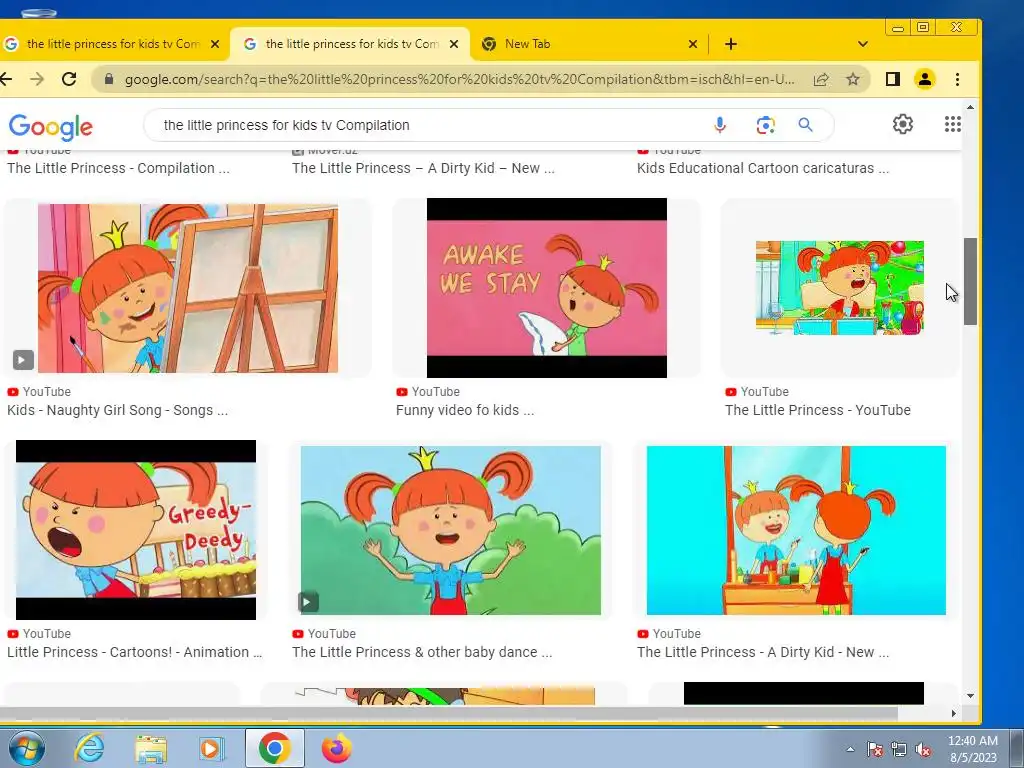This screenshot has width=1024, height=768.
Task: Open the Google apps grid
Action: click(x=952, y=124)
